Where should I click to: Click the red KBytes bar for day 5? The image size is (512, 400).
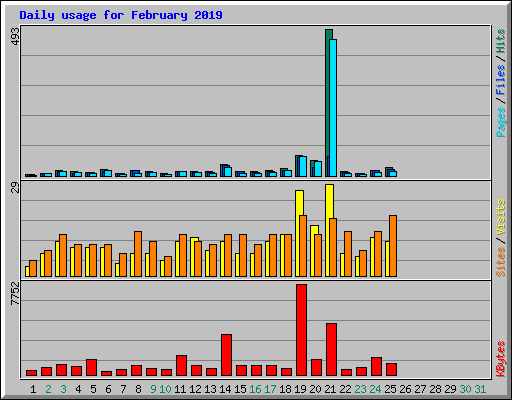pos(92,368)
